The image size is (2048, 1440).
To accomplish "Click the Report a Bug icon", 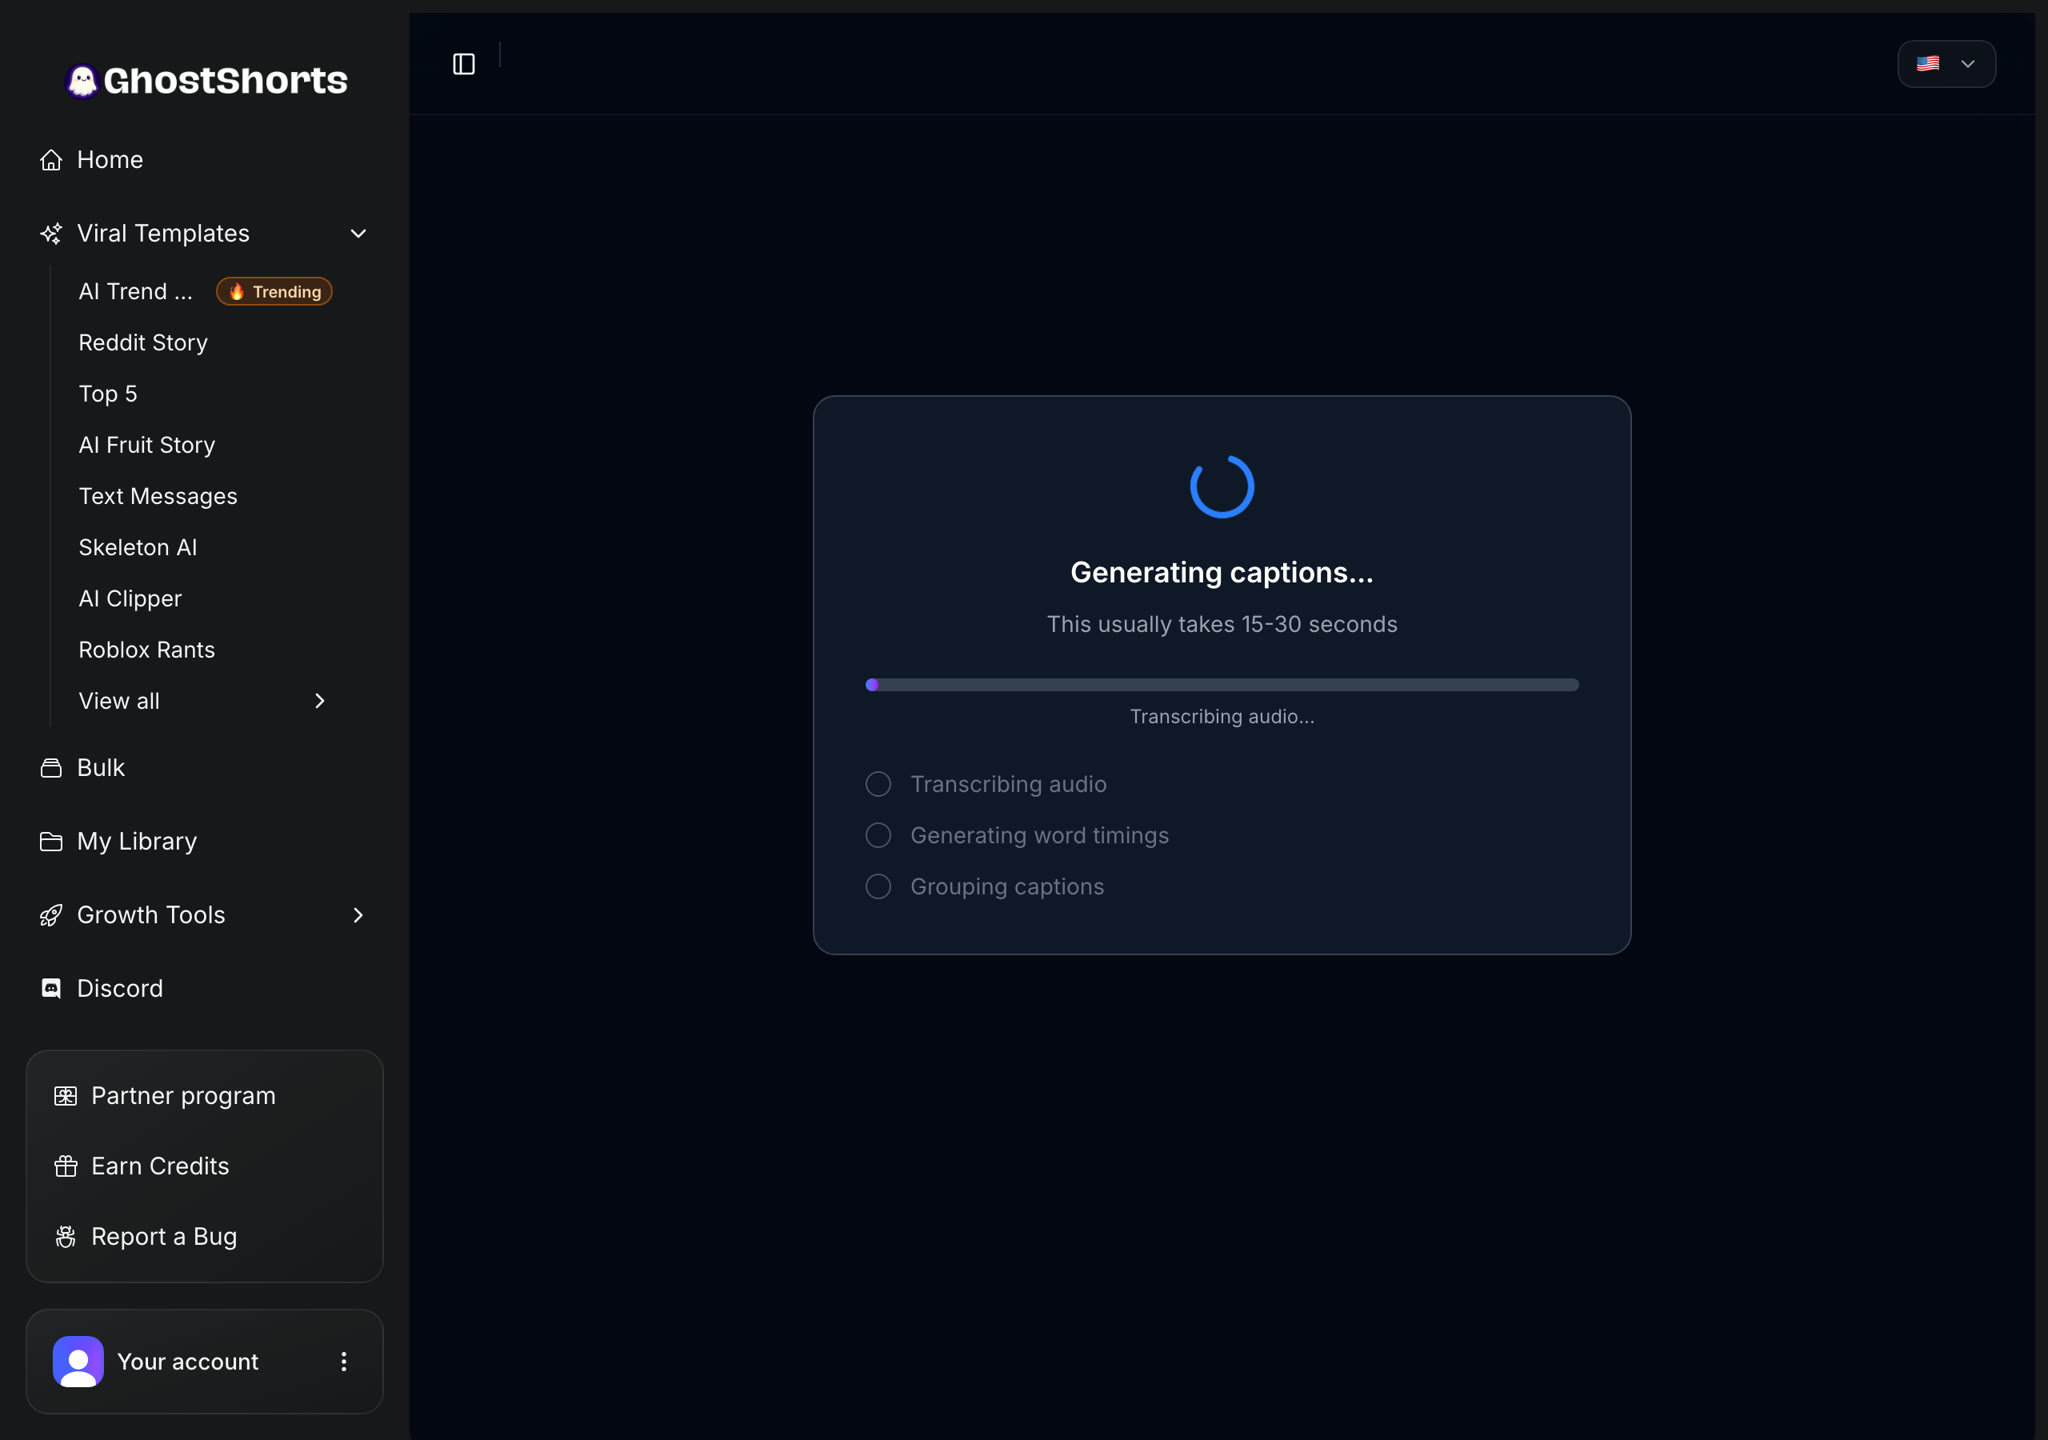I will (x=66, y=1237).
